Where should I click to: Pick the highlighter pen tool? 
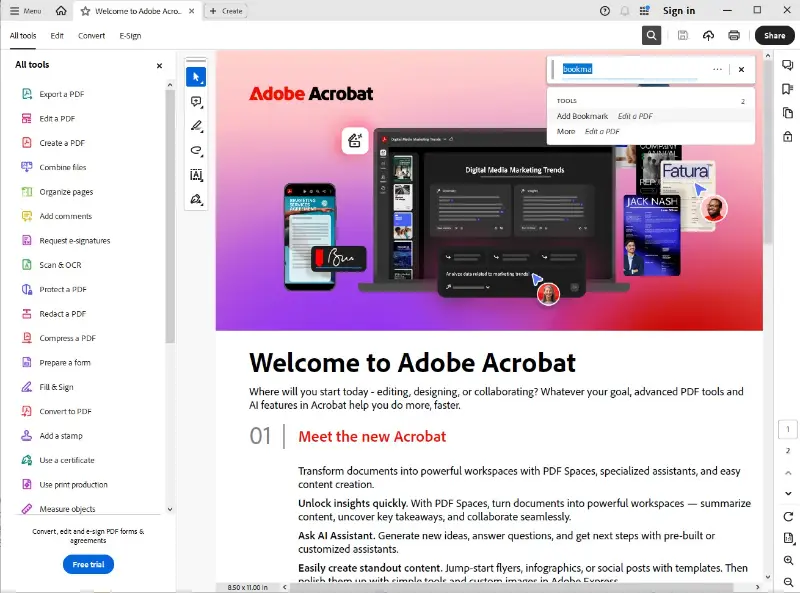(x=196, y=126)
